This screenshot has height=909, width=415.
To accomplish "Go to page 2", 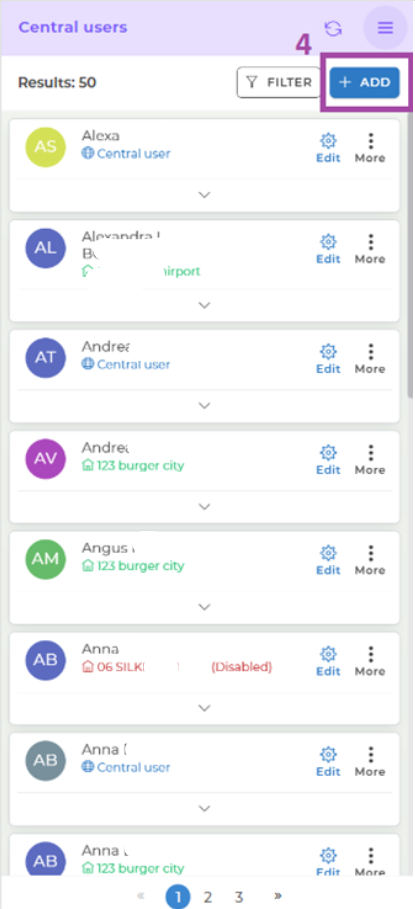I will coord(208,897).
